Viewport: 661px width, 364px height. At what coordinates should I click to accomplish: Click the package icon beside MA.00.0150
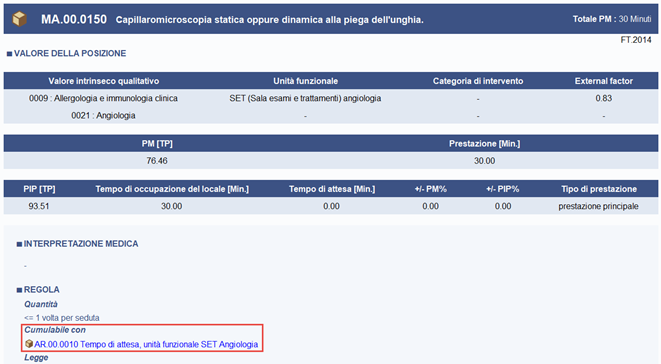[19, 19]
